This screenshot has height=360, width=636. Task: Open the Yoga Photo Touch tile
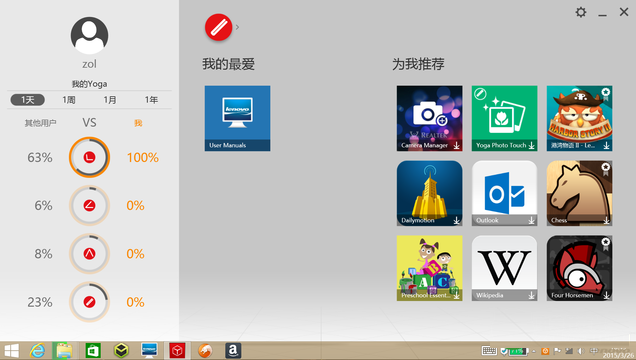(505, 118)
